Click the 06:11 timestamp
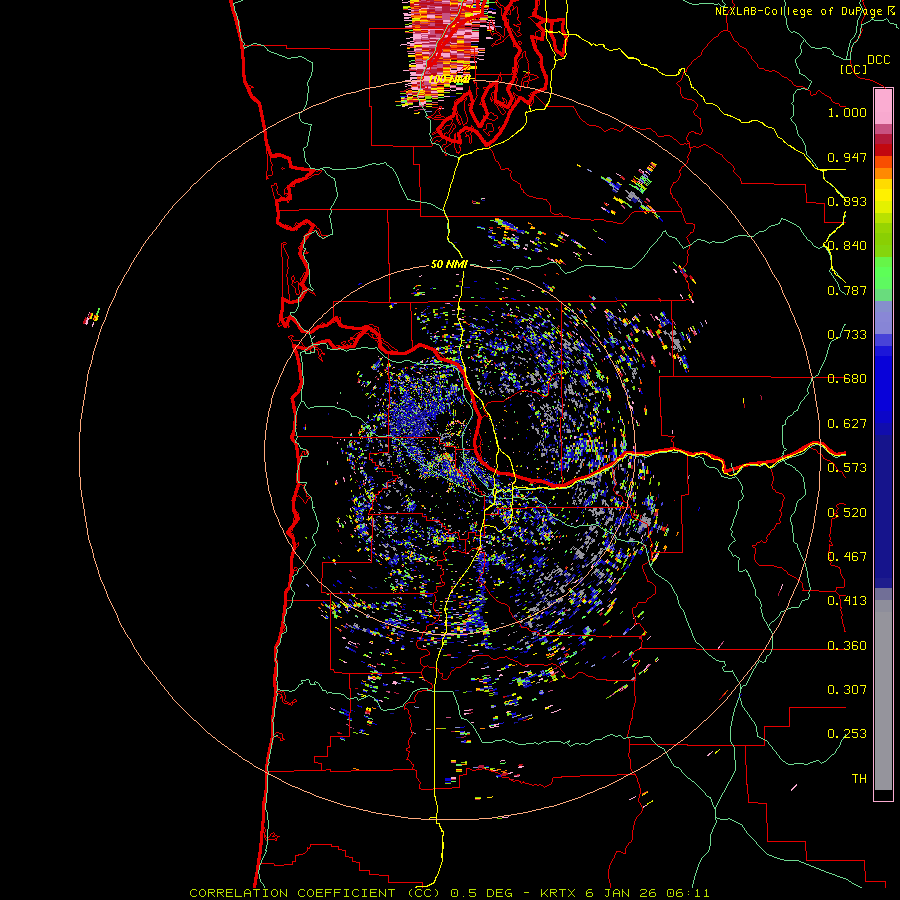This screenshot has width=900, height=900. pos(687,893)
